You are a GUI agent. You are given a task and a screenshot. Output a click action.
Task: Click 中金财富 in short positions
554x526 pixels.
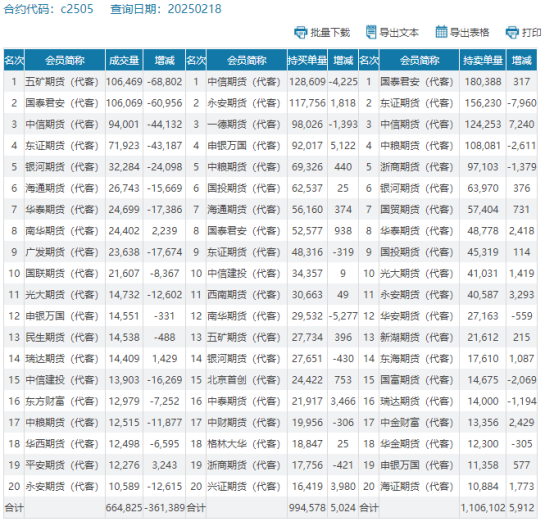(x=417, y=422)
